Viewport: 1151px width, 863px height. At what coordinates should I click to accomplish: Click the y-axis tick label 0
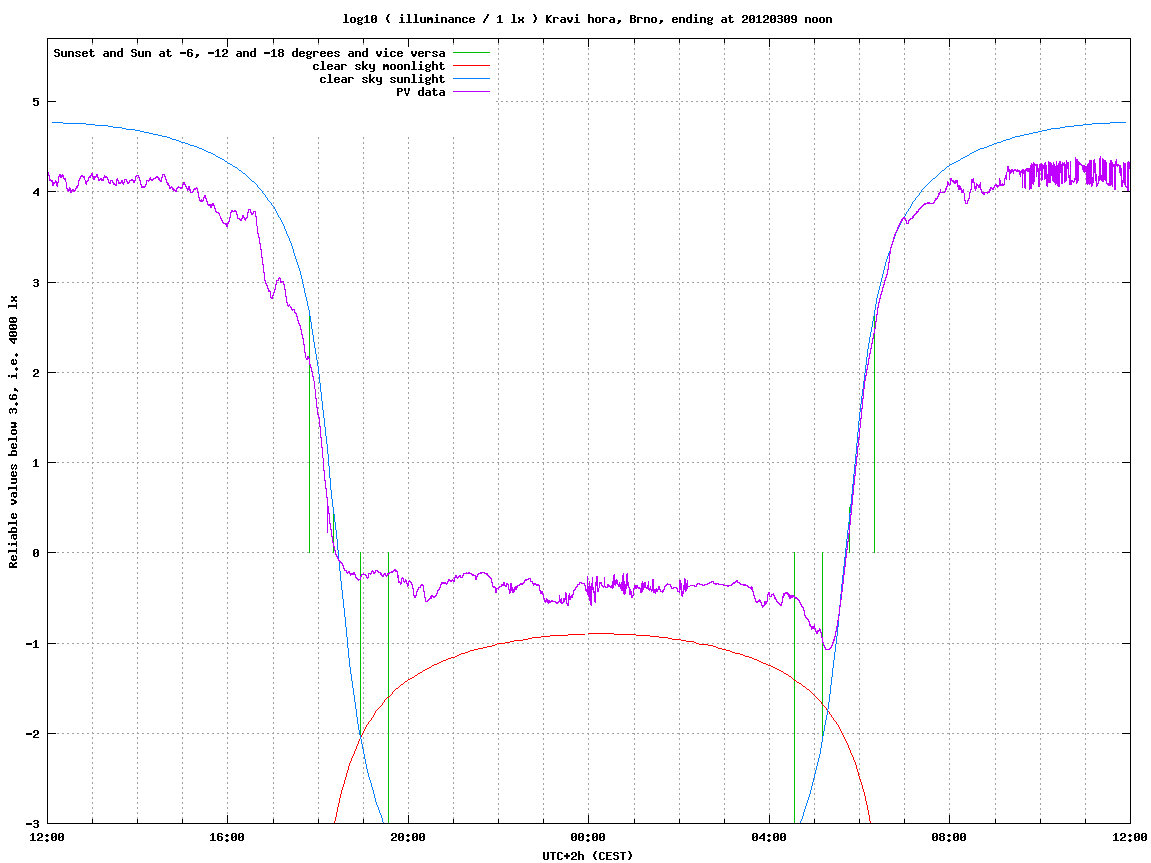click(x=35, y=553)
